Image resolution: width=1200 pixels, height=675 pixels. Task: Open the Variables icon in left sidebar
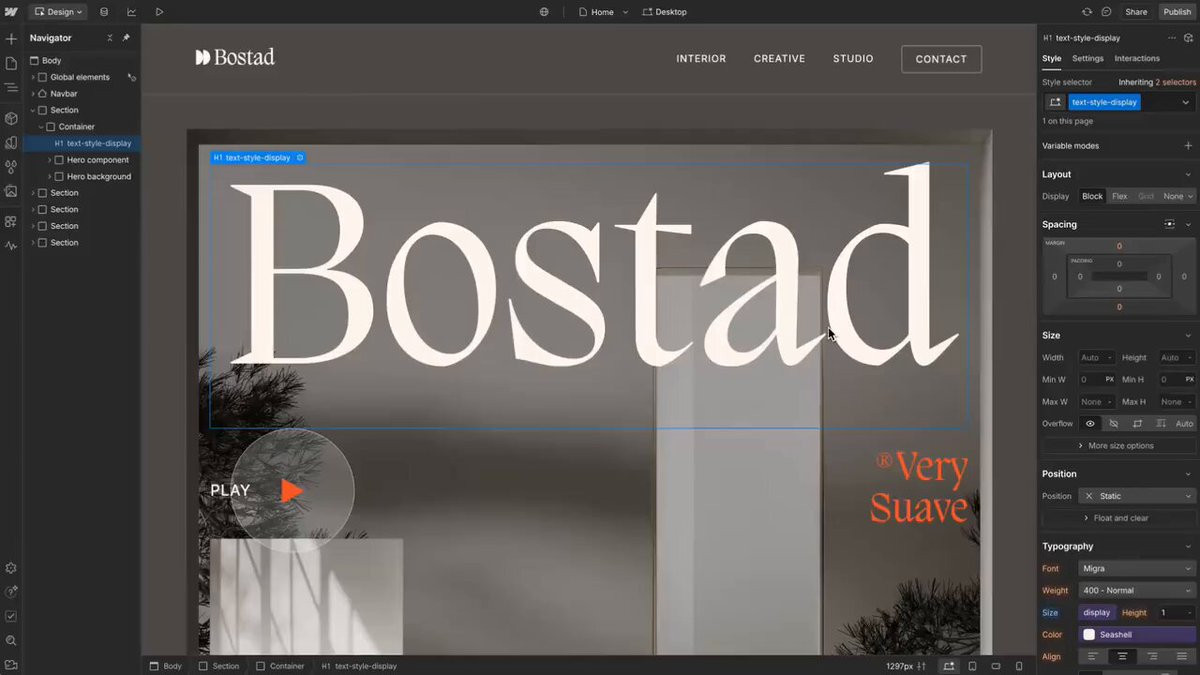11,167
